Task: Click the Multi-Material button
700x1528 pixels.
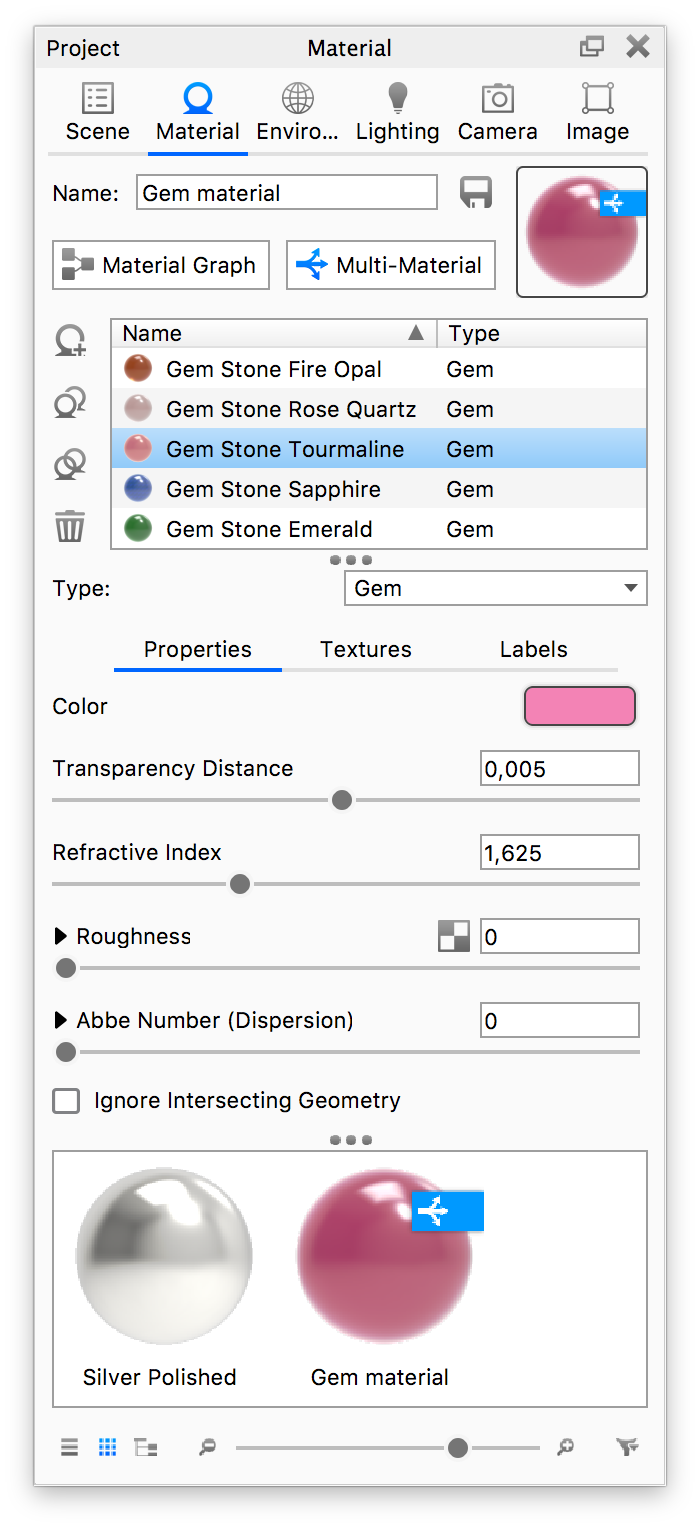Action: pyautogui.click(x=391, y=265)
